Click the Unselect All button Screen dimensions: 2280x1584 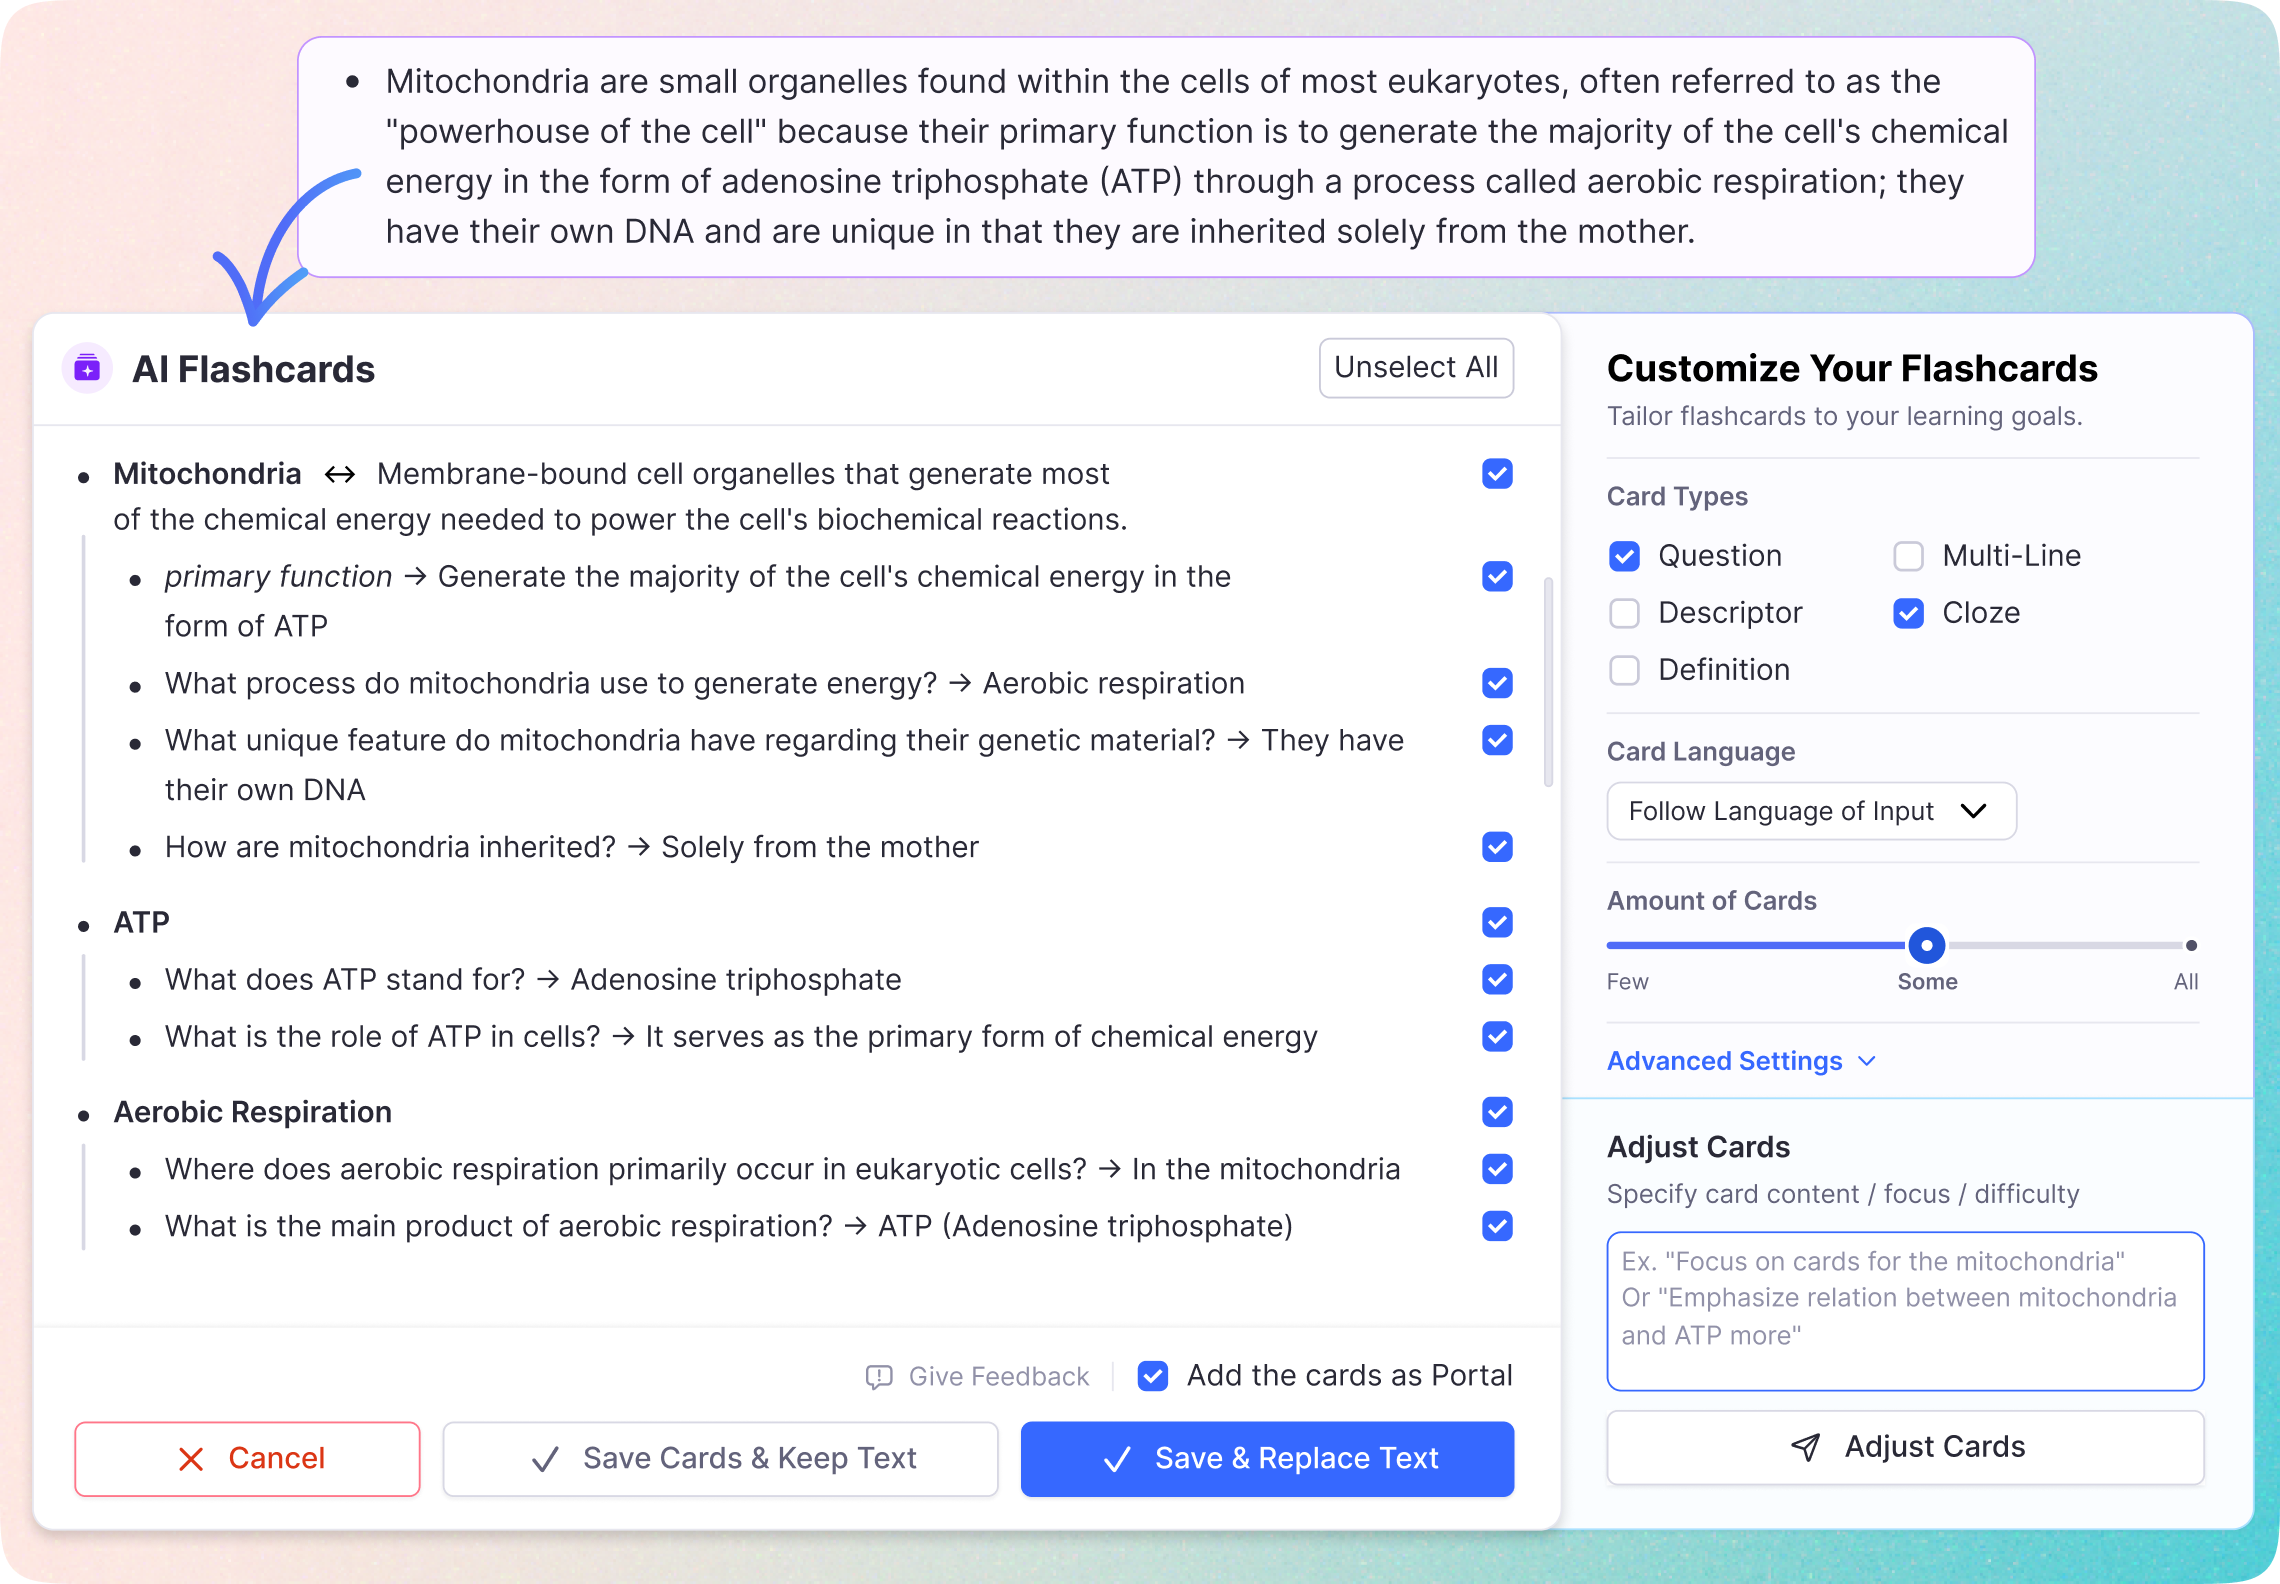[x=1416, y=368]
